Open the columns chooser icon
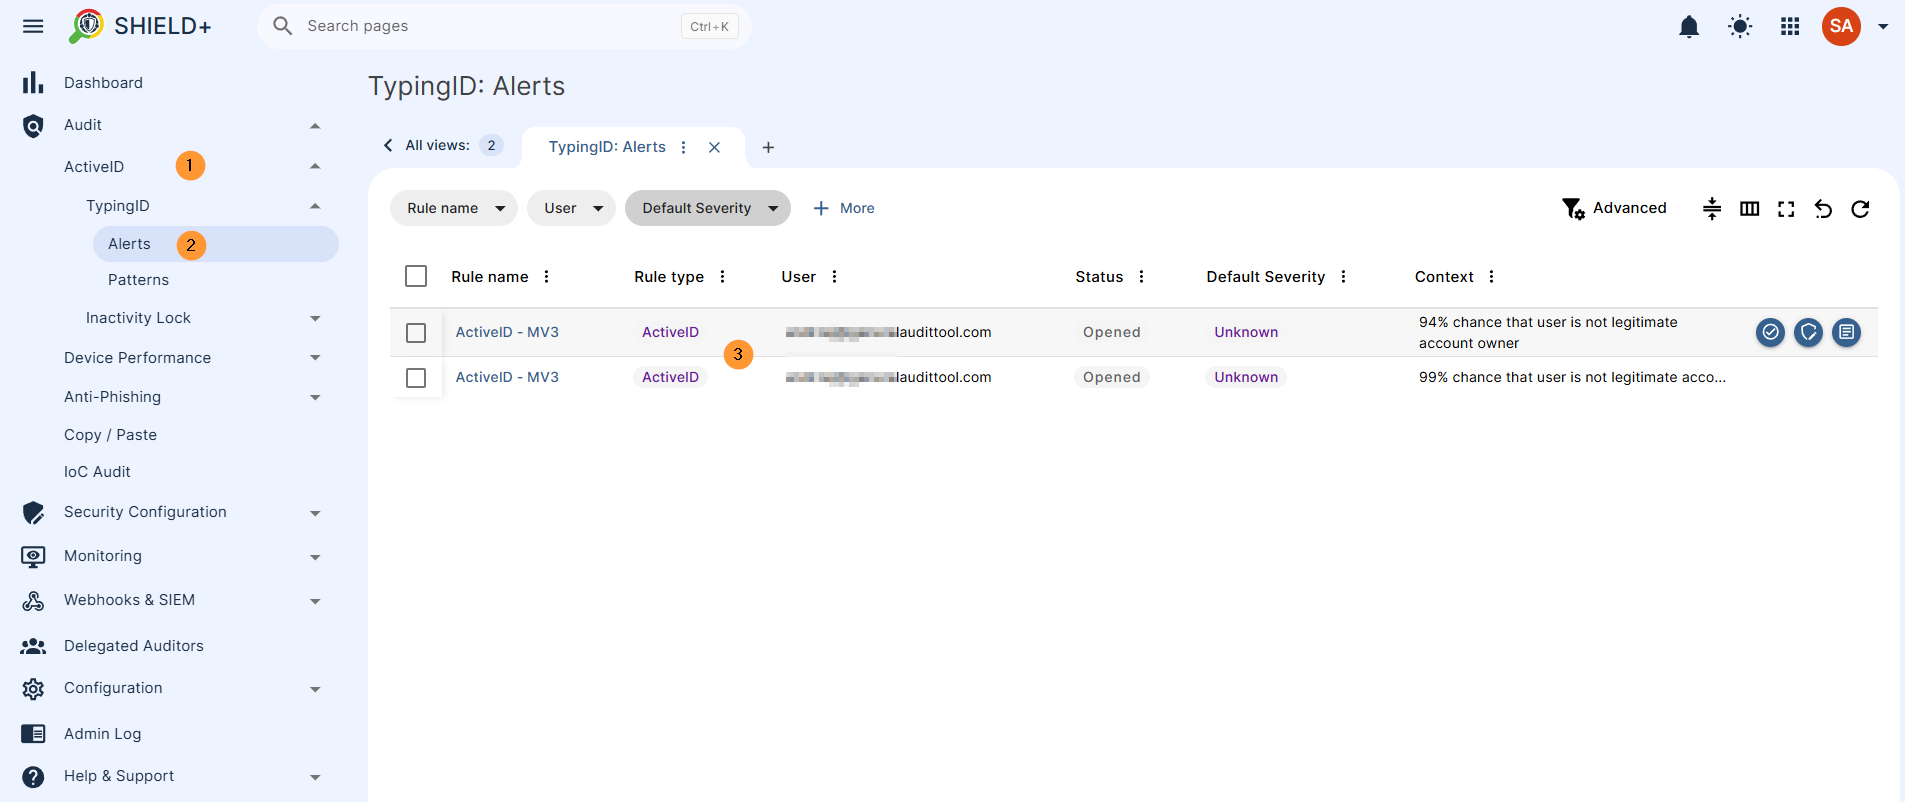 click(1749, 208)
